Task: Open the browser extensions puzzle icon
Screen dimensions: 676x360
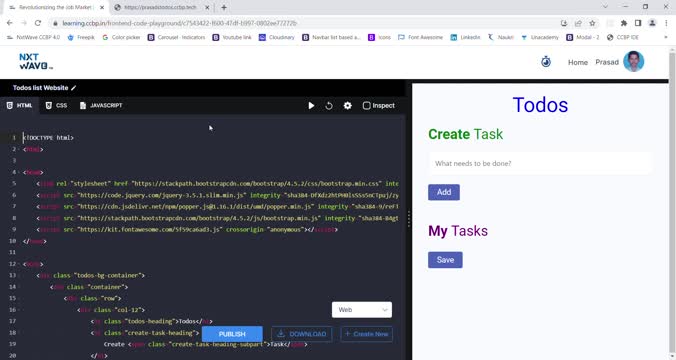Action: click(x=623, y=23)
